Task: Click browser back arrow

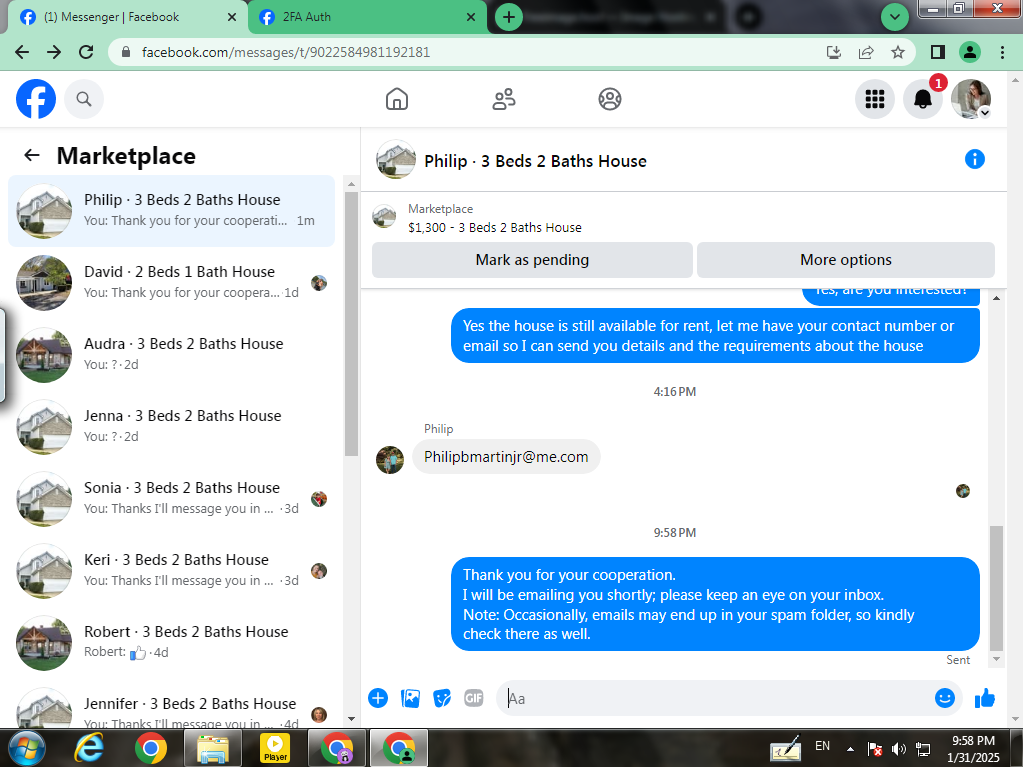Action: pyautogui.click(x=22, y=52)
